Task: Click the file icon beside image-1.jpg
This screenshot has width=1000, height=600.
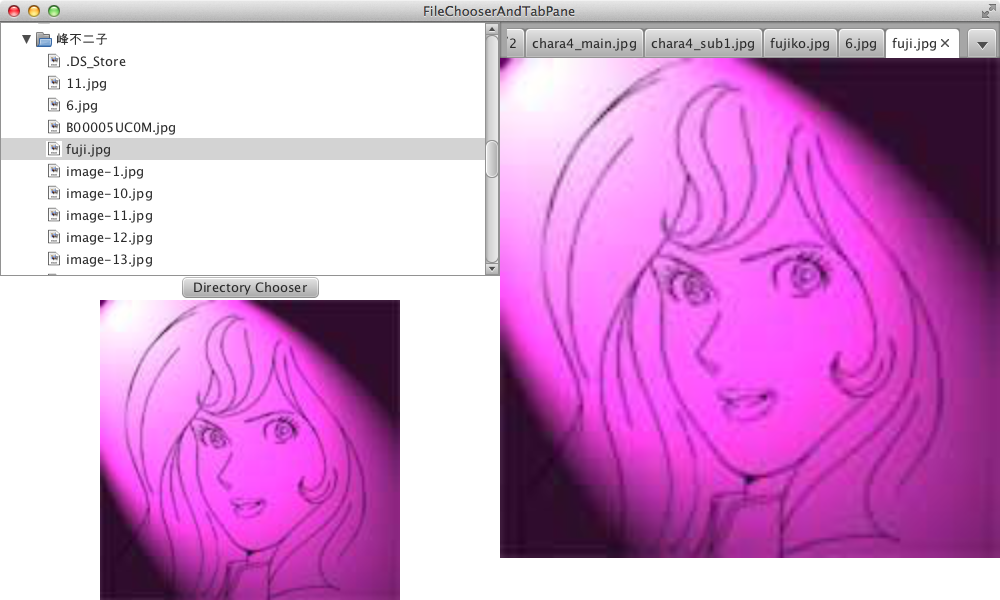Action: pos(54,171)
